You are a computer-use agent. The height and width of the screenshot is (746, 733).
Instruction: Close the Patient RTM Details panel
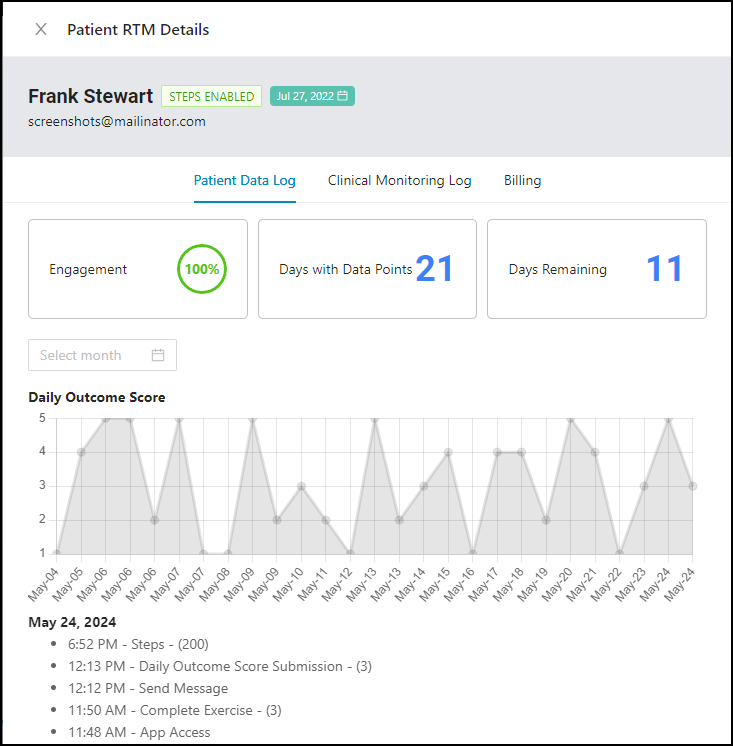[x=41, y=29]
